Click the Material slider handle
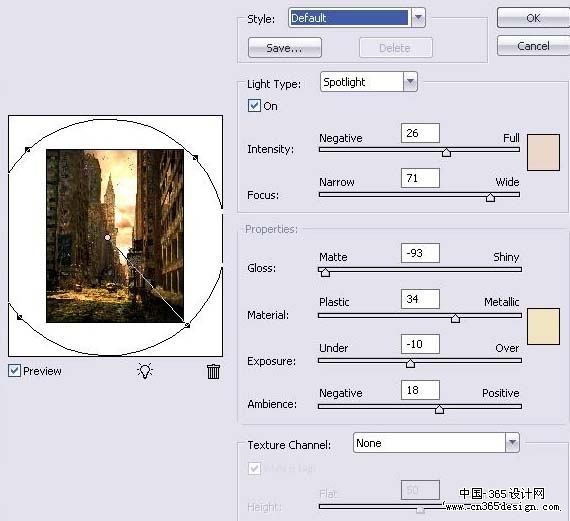 click(455, 318)
